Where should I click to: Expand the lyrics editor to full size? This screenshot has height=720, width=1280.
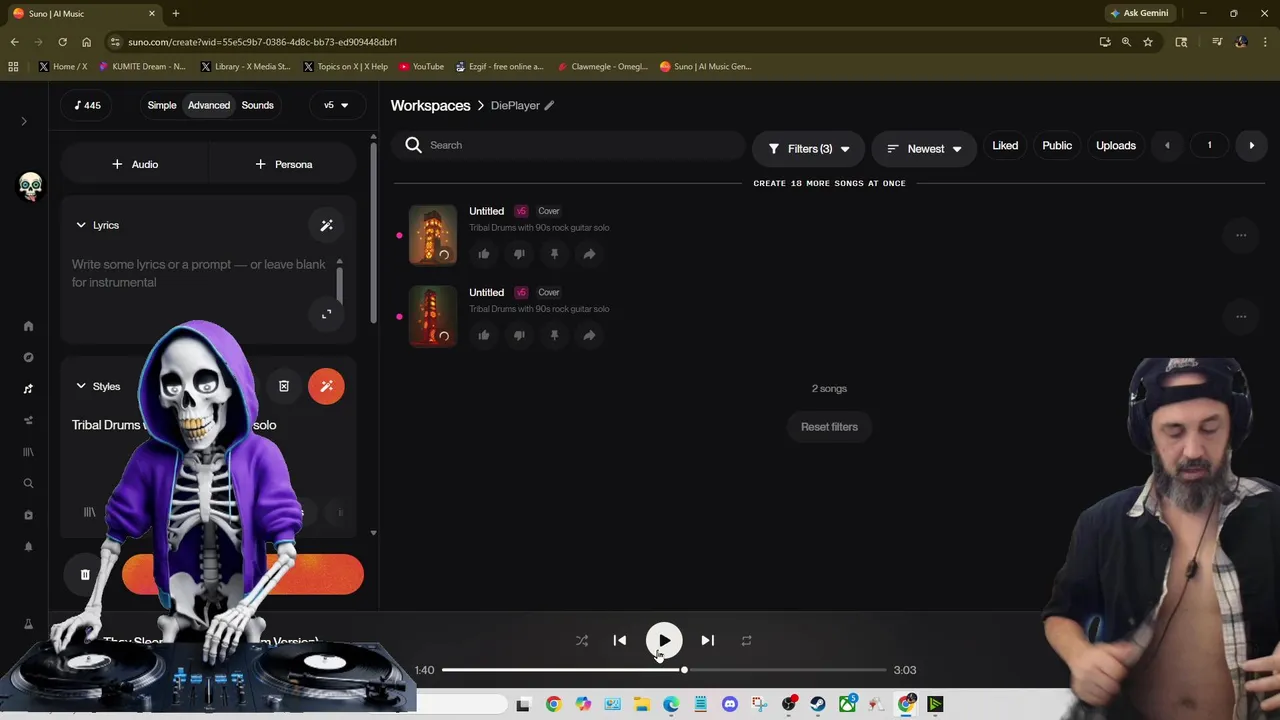coord(326,314)
